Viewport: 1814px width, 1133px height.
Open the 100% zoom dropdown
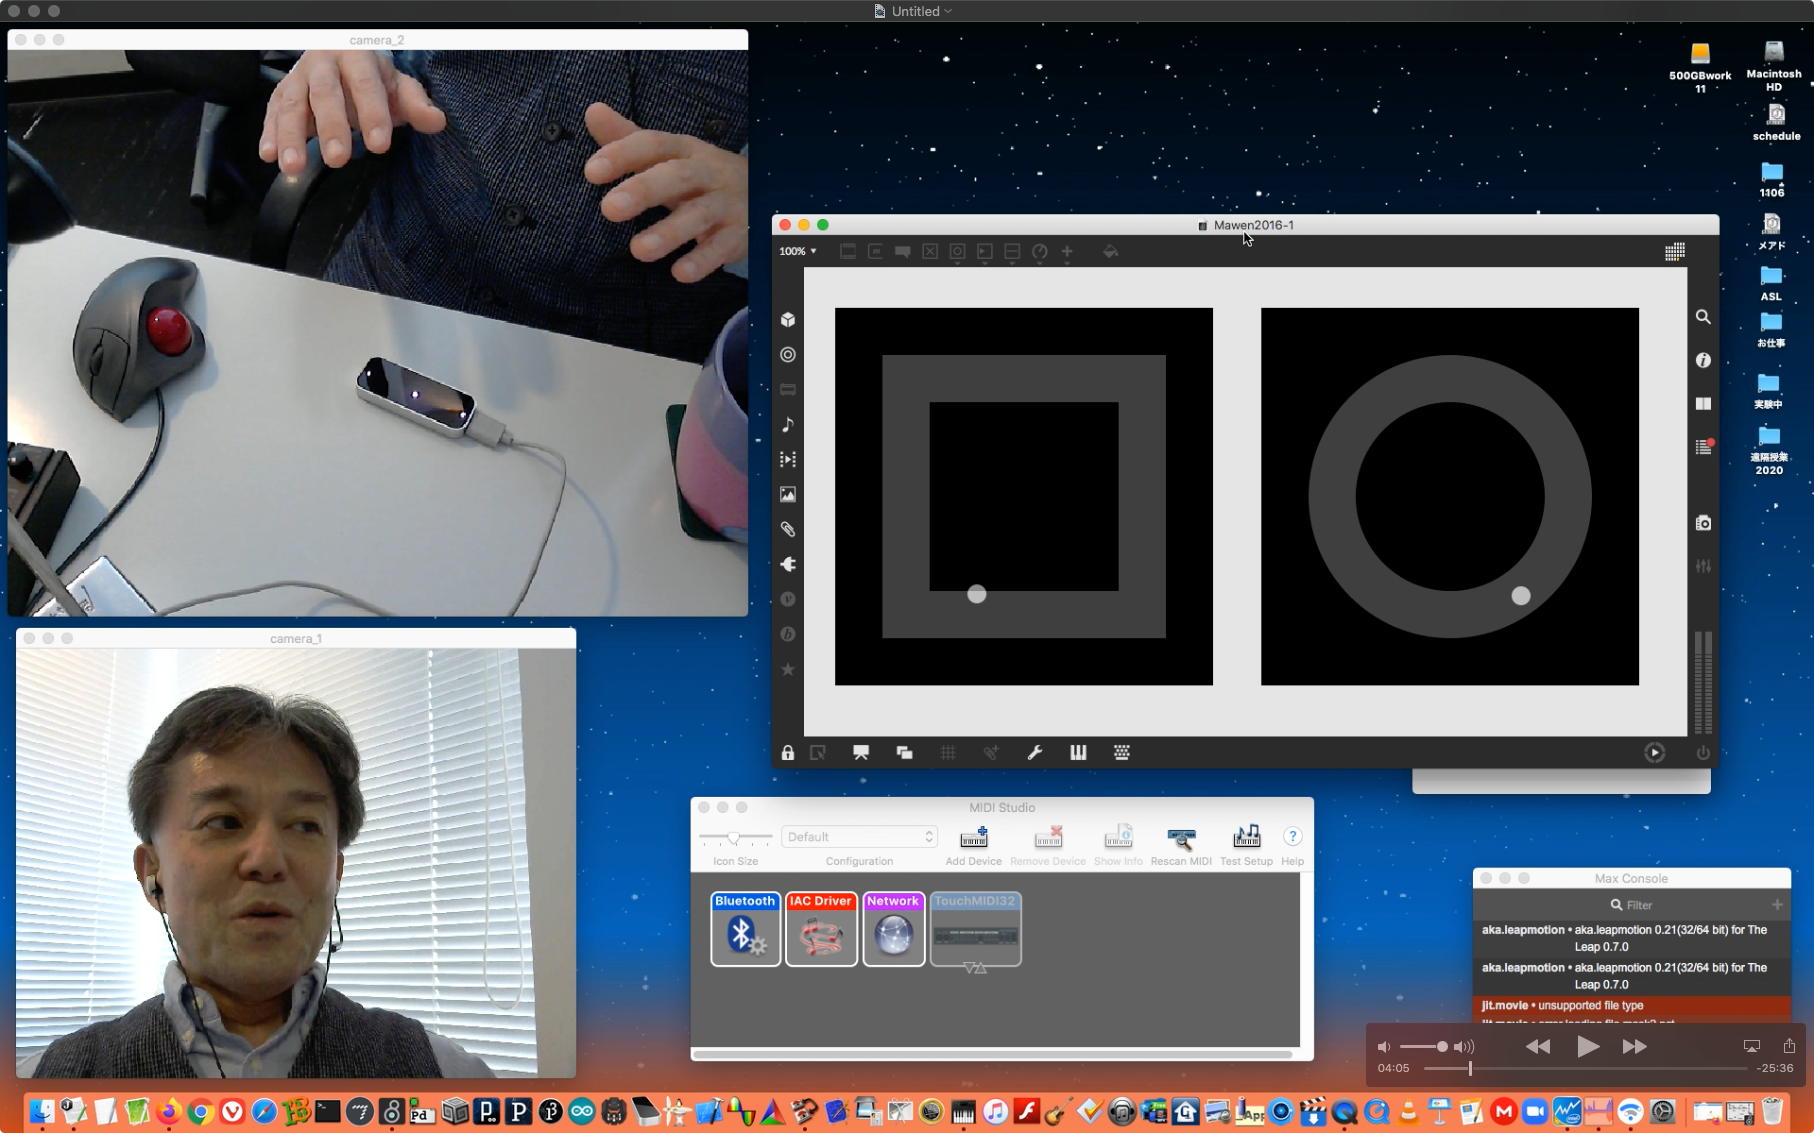coord(798,252)
